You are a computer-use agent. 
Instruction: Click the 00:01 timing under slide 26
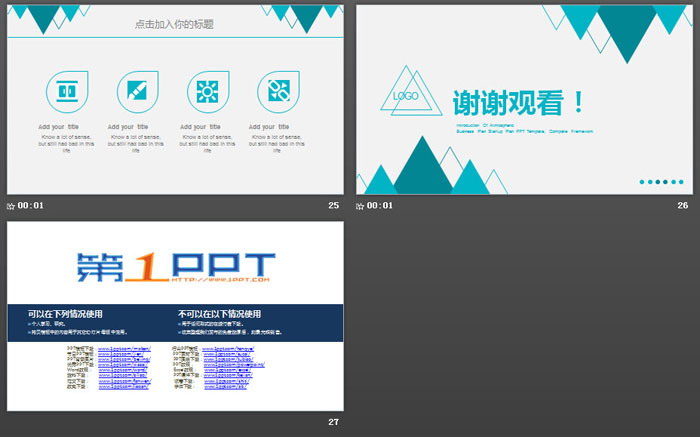point(380,205)
